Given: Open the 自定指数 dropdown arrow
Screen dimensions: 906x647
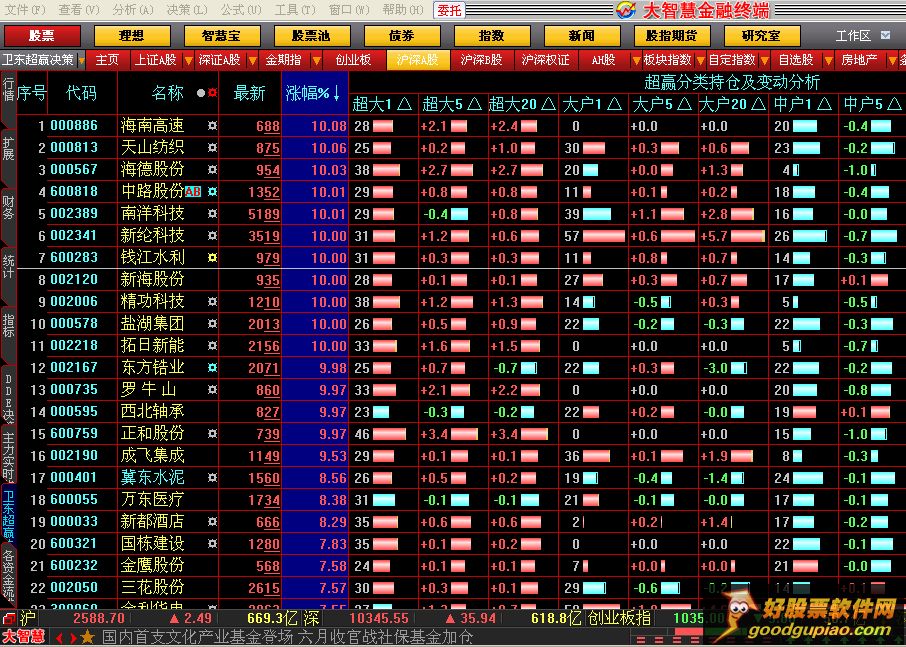Looking at the screenshot, I should point(764,60).
